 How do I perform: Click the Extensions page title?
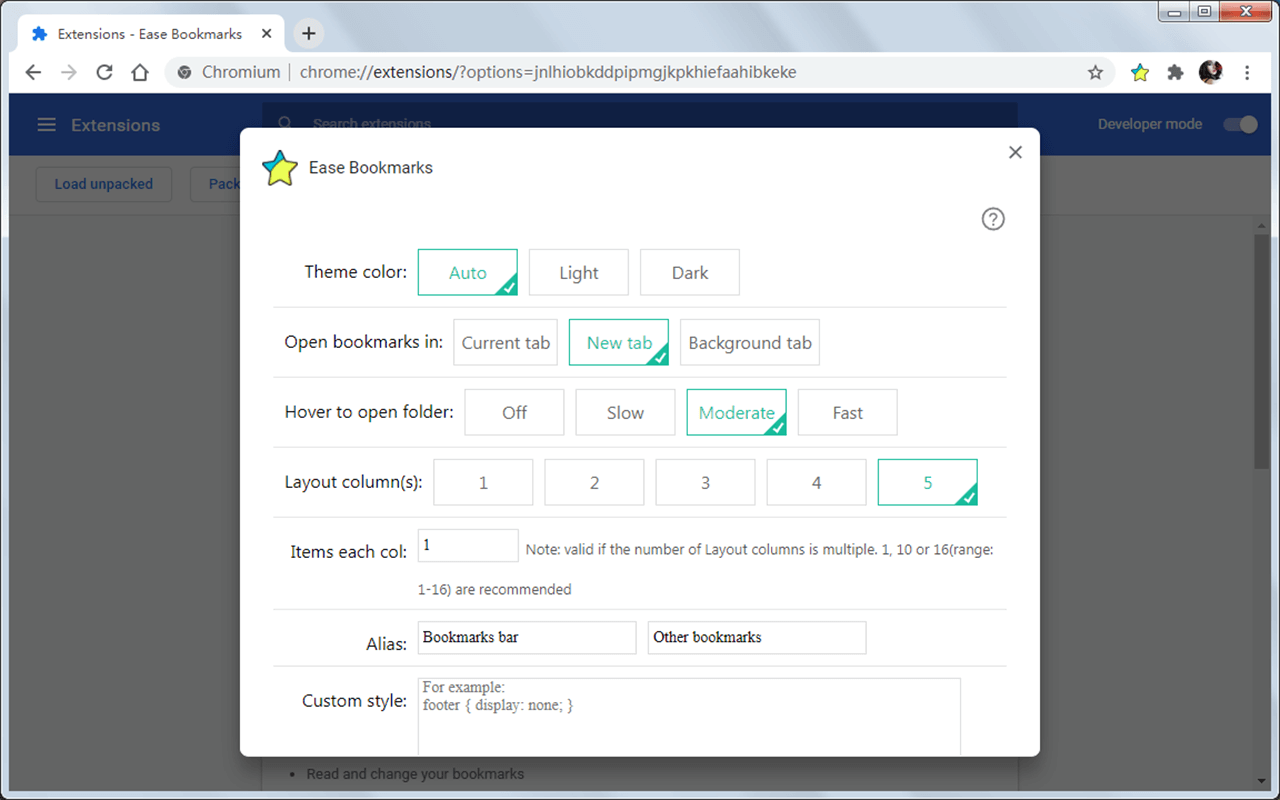(x=115, y=125)
